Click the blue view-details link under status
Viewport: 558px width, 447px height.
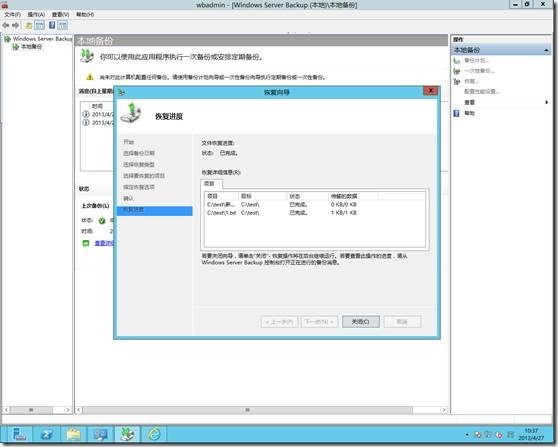click(x=104, y=243)
